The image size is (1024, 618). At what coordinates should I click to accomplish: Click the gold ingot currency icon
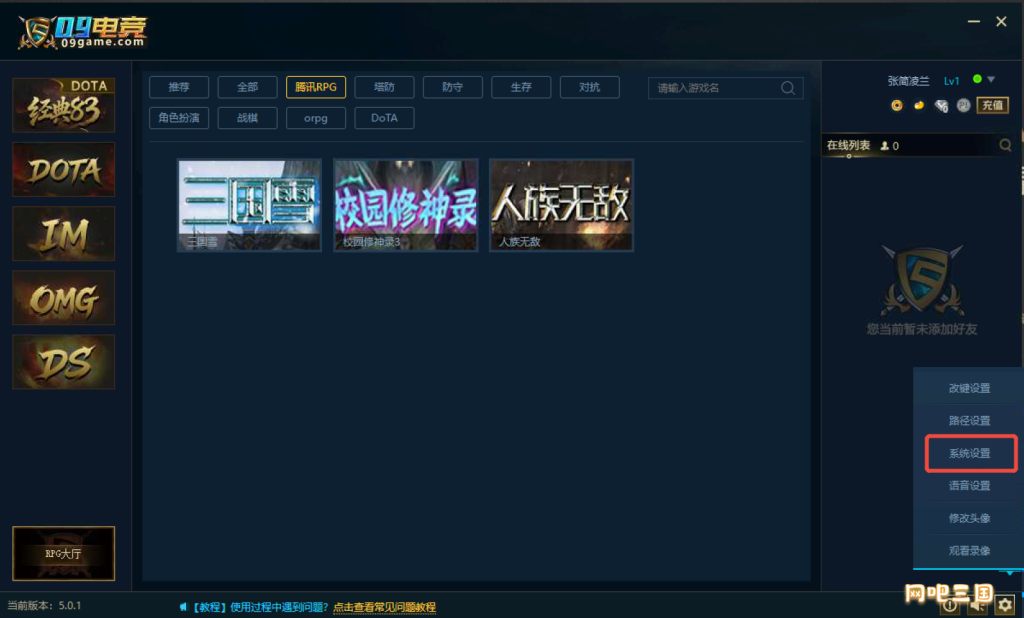(919, 105)
